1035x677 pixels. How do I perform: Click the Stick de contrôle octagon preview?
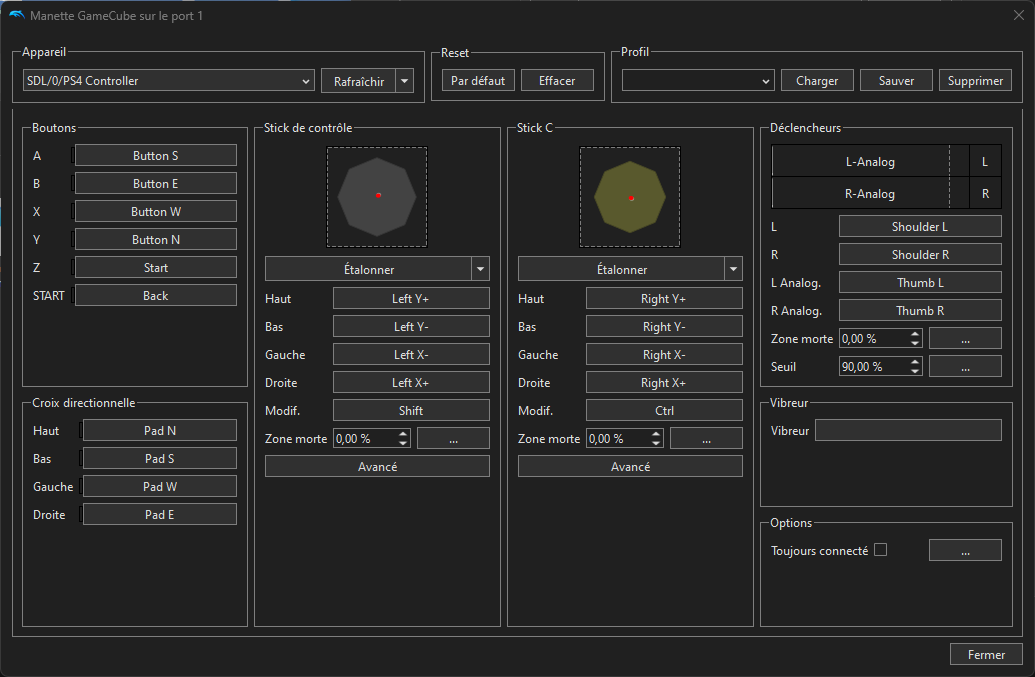(x=377, y=196)
